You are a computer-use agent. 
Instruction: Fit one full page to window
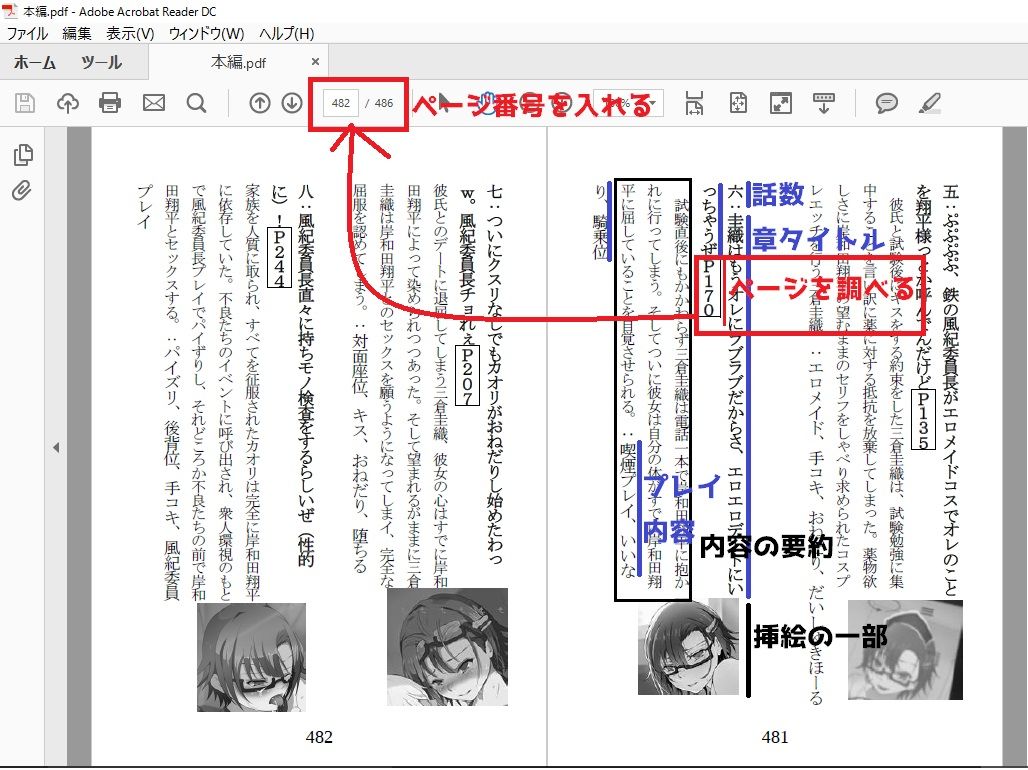738,103
